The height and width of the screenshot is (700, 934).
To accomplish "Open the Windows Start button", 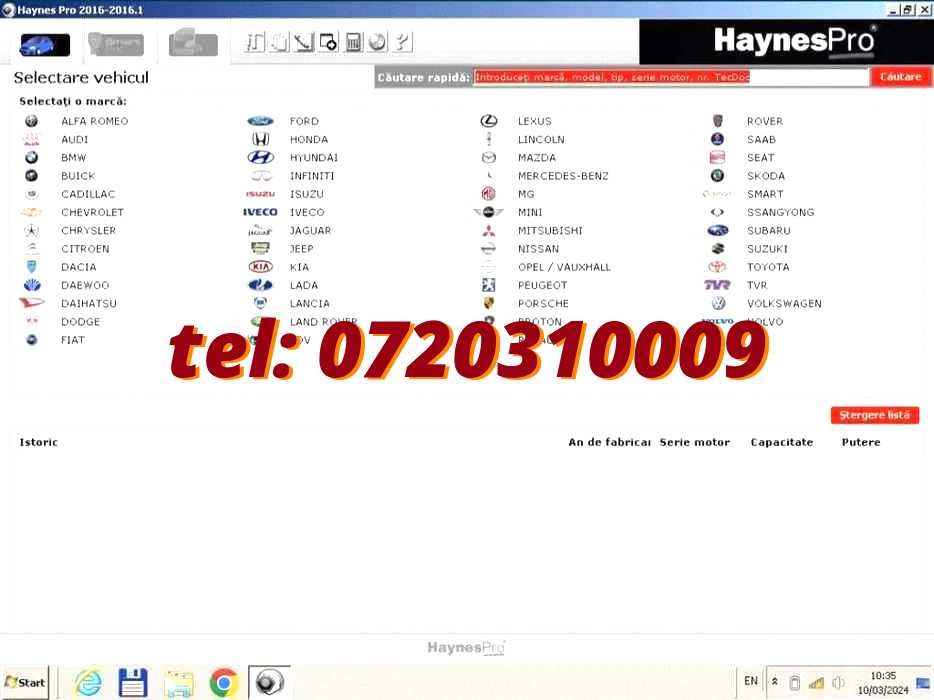I will pos(24,683).
